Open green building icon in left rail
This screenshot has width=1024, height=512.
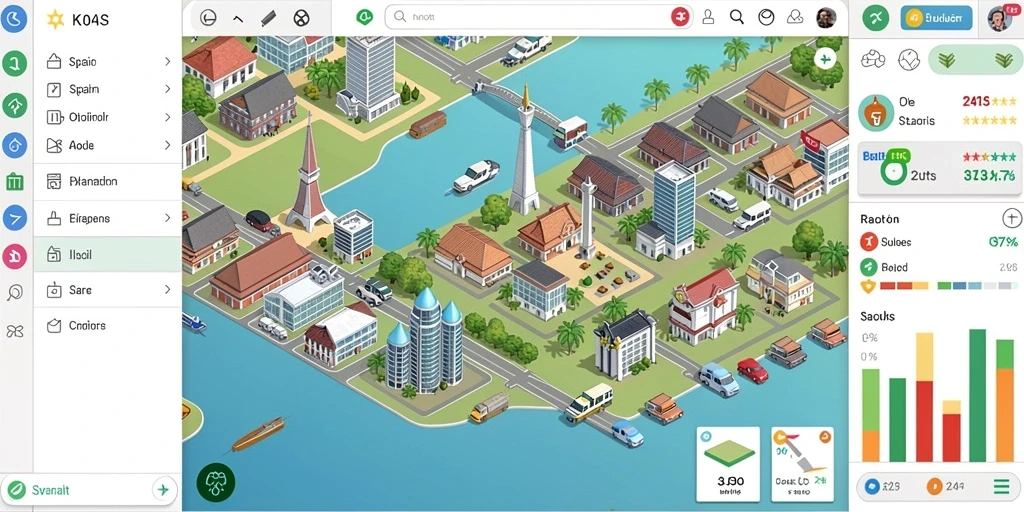(14, 182)
